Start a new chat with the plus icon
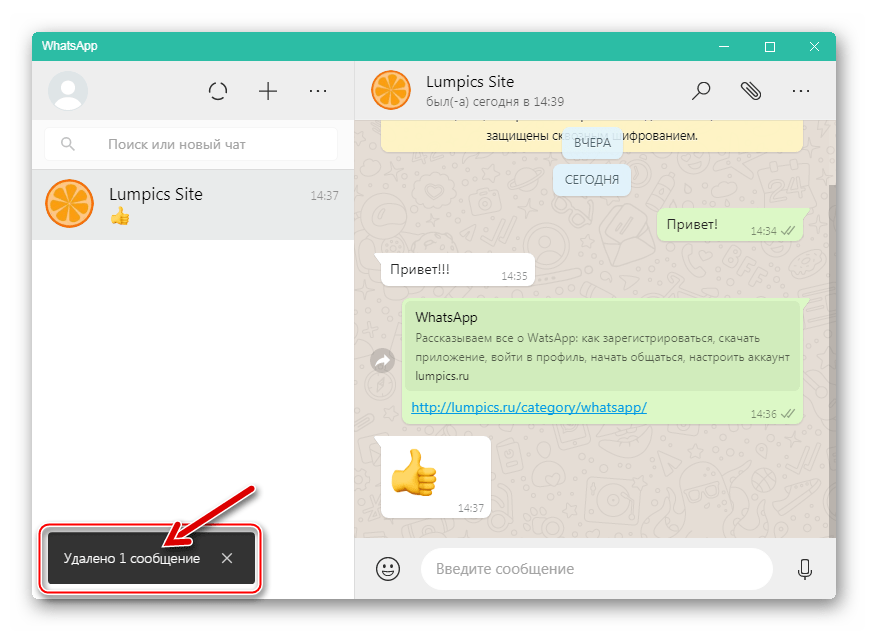Viewport: 869px width, 632px height. pyautogui.click(x=268, y=91)
